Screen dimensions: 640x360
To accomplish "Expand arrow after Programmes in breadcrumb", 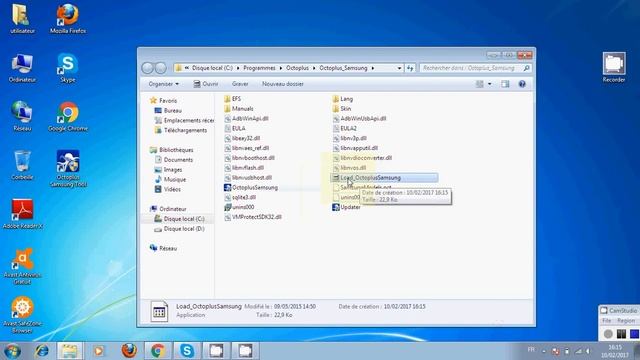I will point(281,68).
